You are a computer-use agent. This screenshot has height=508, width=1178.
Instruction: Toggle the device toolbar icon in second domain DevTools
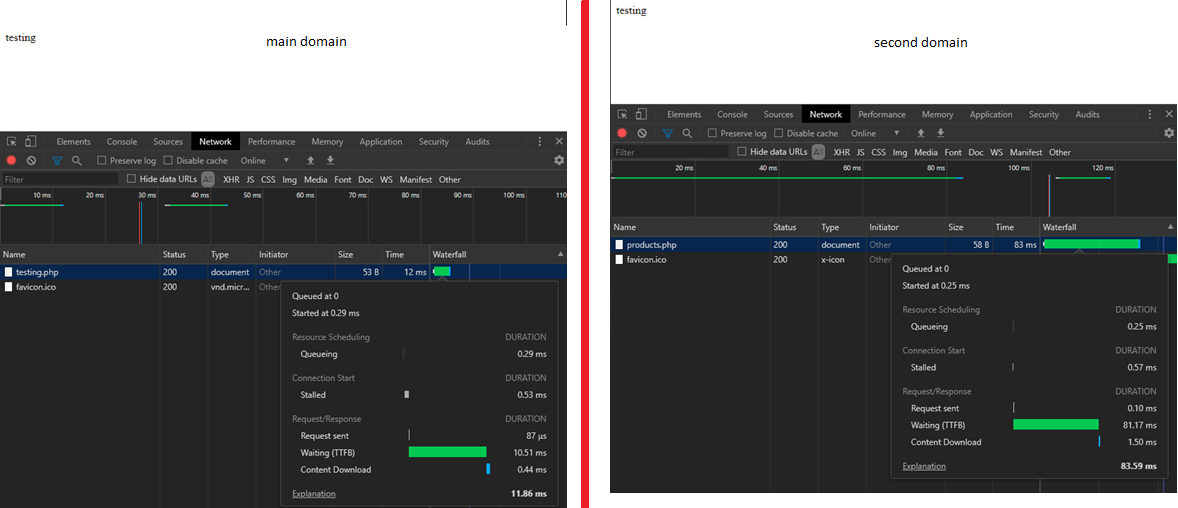tap(641, 114)
